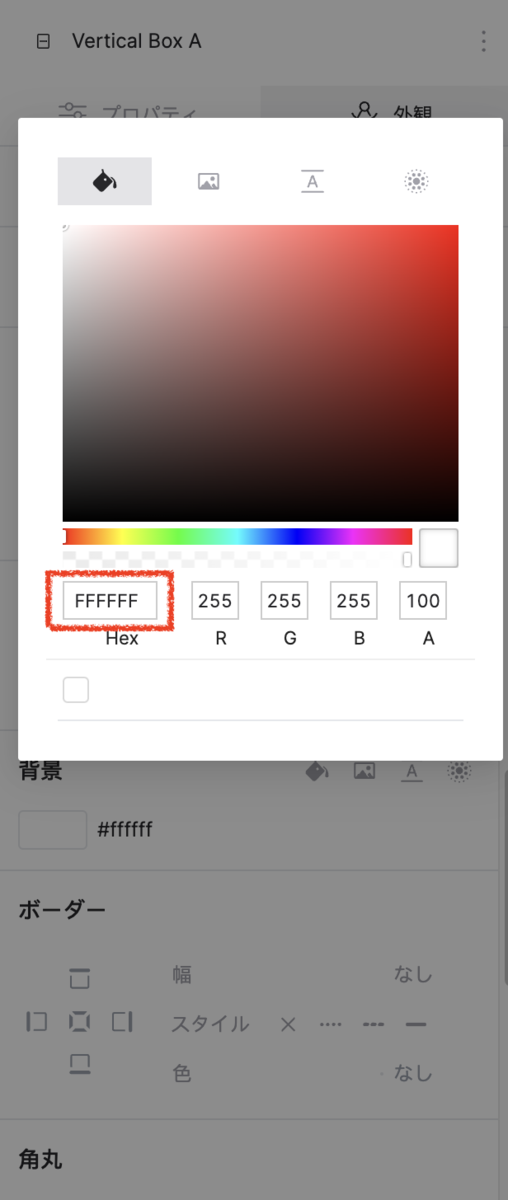Image resolution: width=508 pixels, height=1200 pixels.
Task: Switch to image background tab in popup
Action: [x=208, y=181]
